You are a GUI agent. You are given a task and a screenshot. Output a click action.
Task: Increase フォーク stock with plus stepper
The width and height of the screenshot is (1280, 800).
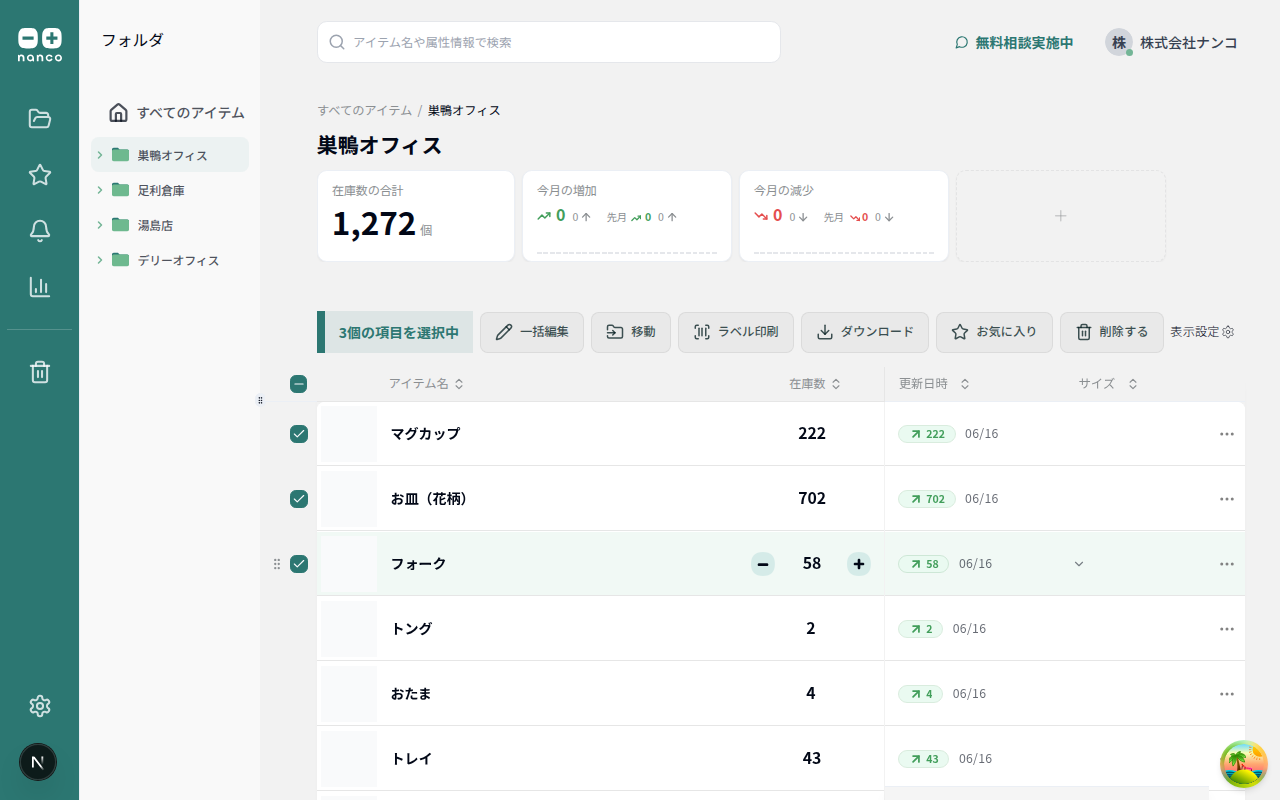click(858, 564)
